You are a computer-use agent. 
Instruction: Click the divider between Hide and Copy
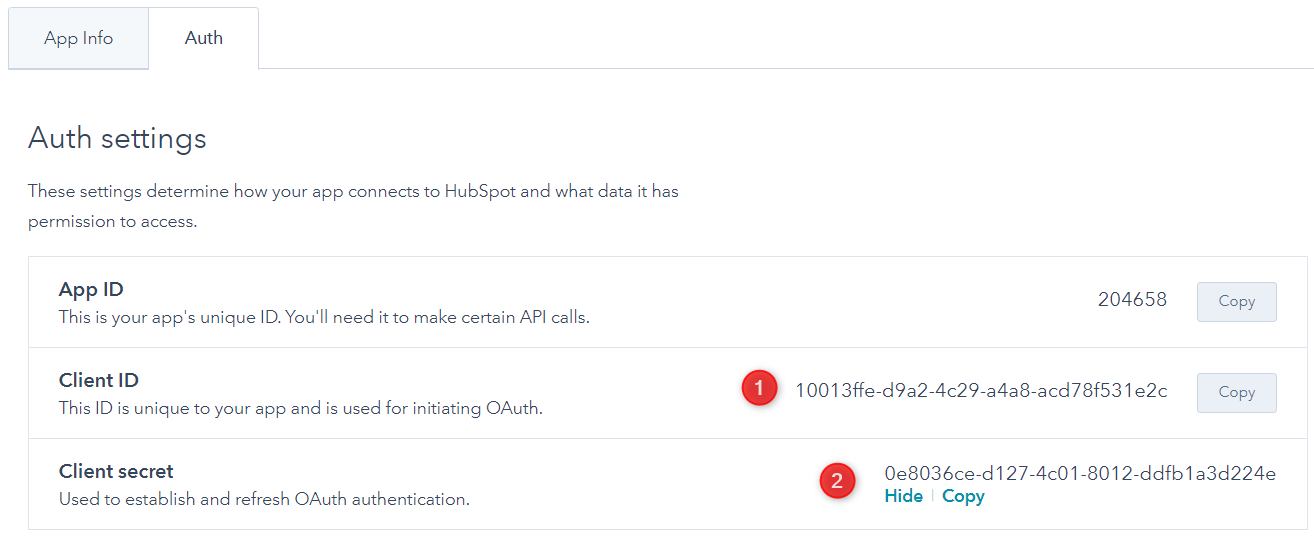(932, 496)
